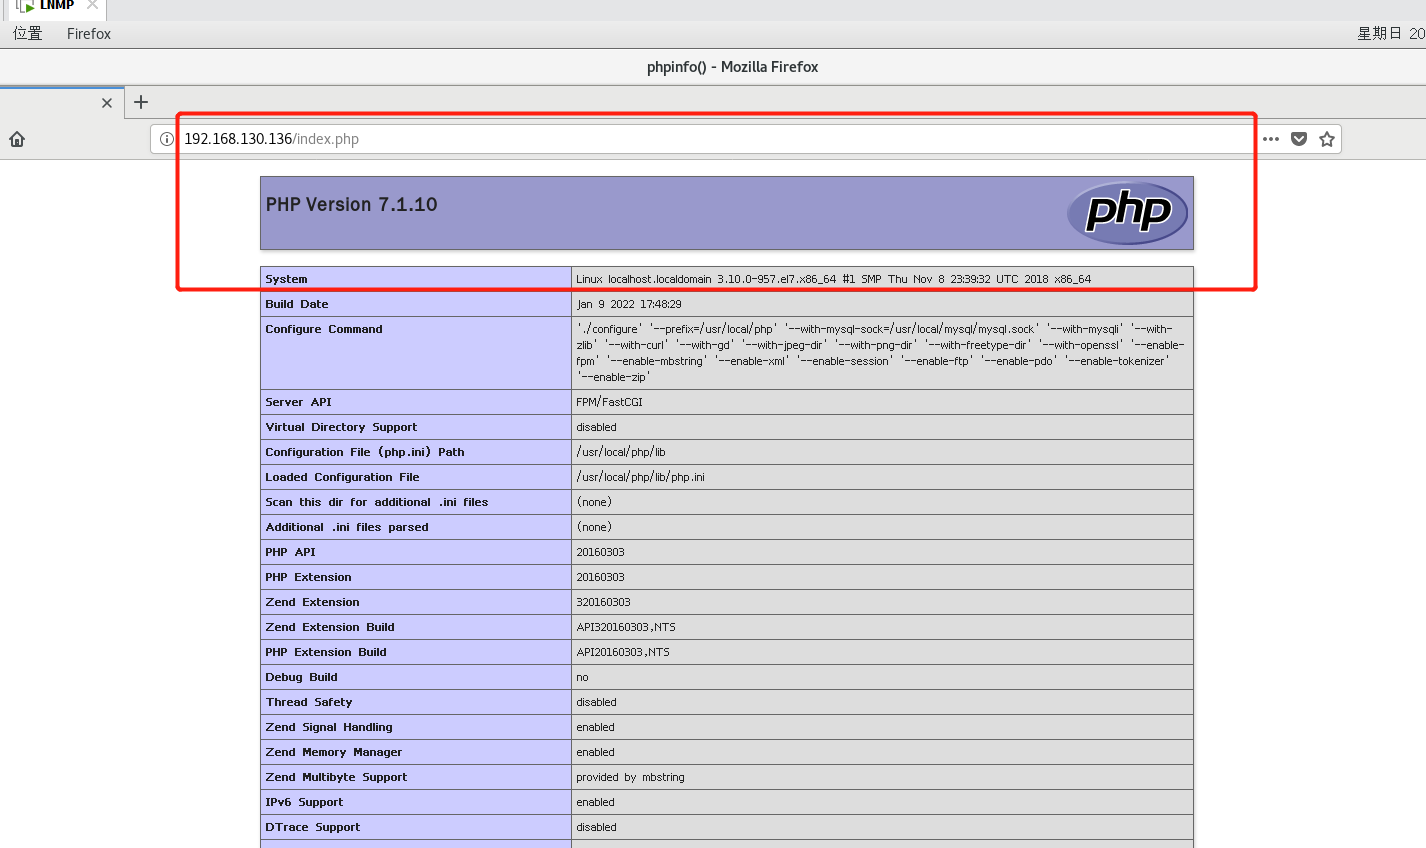Click the PHP Extension row label
1426x848 pixels.
coord(308,577)
